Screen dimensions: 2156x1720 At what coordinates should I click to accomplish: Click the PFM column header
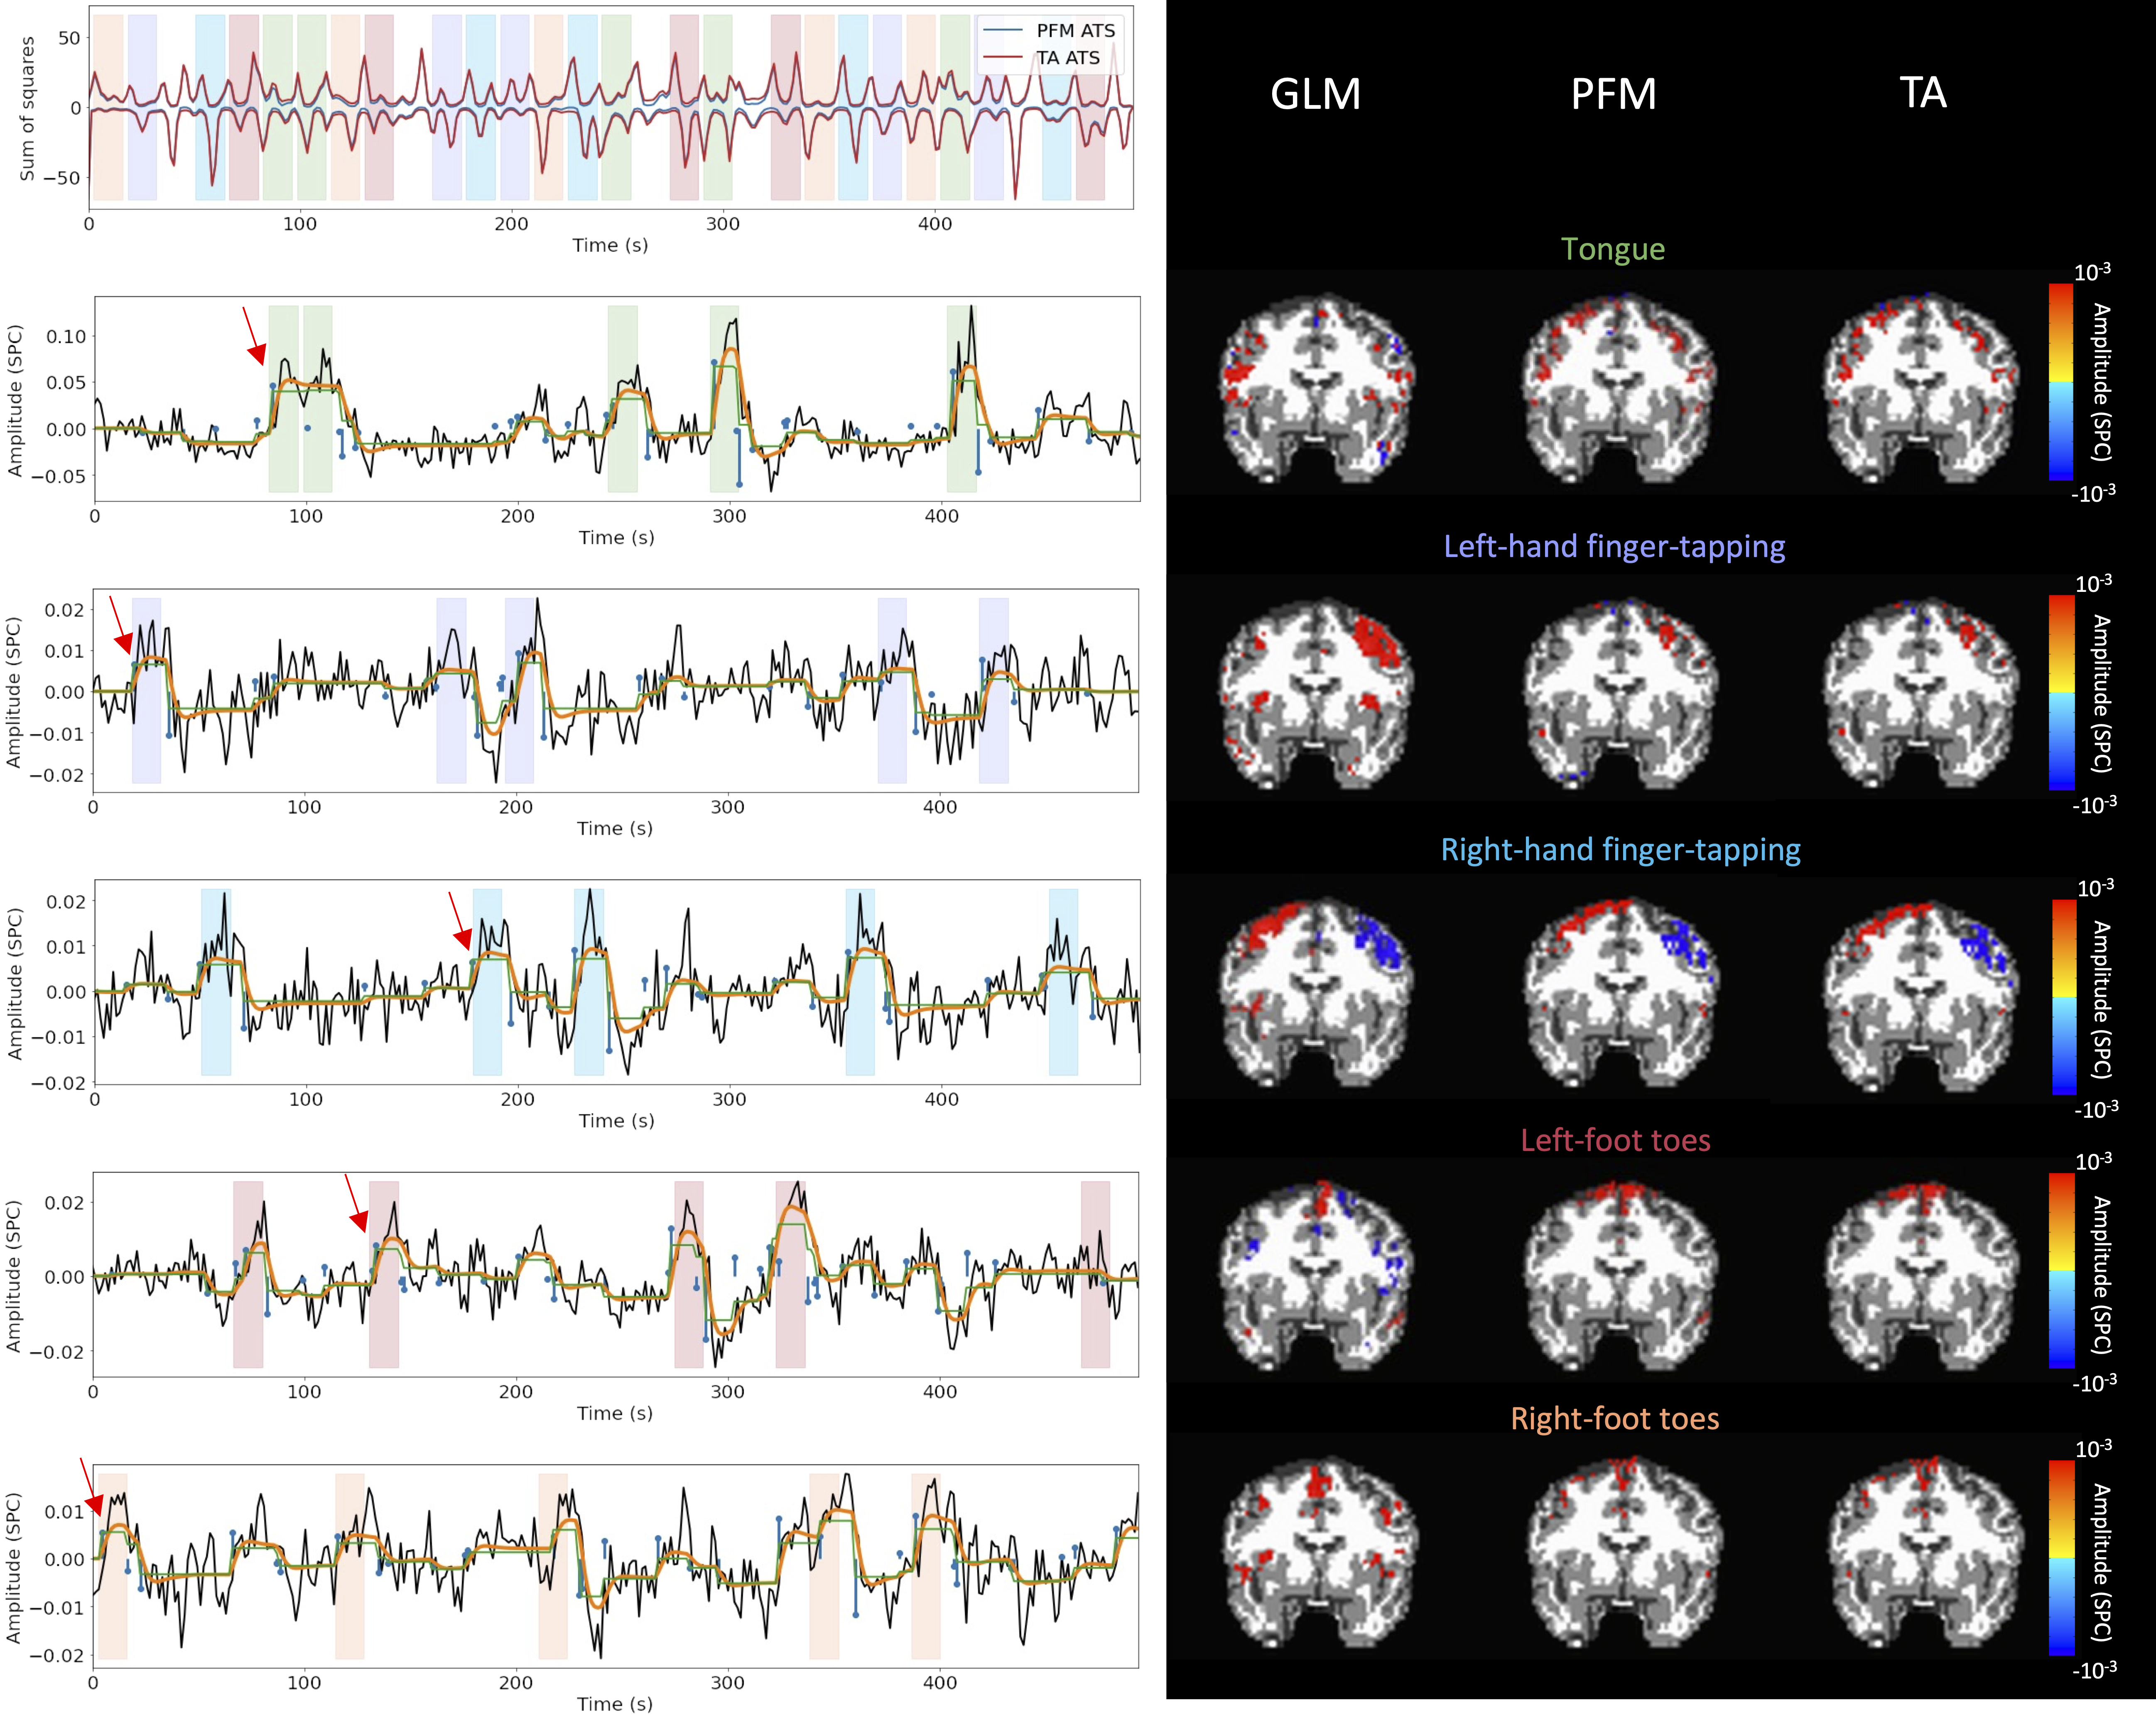tap(1613, 94)
